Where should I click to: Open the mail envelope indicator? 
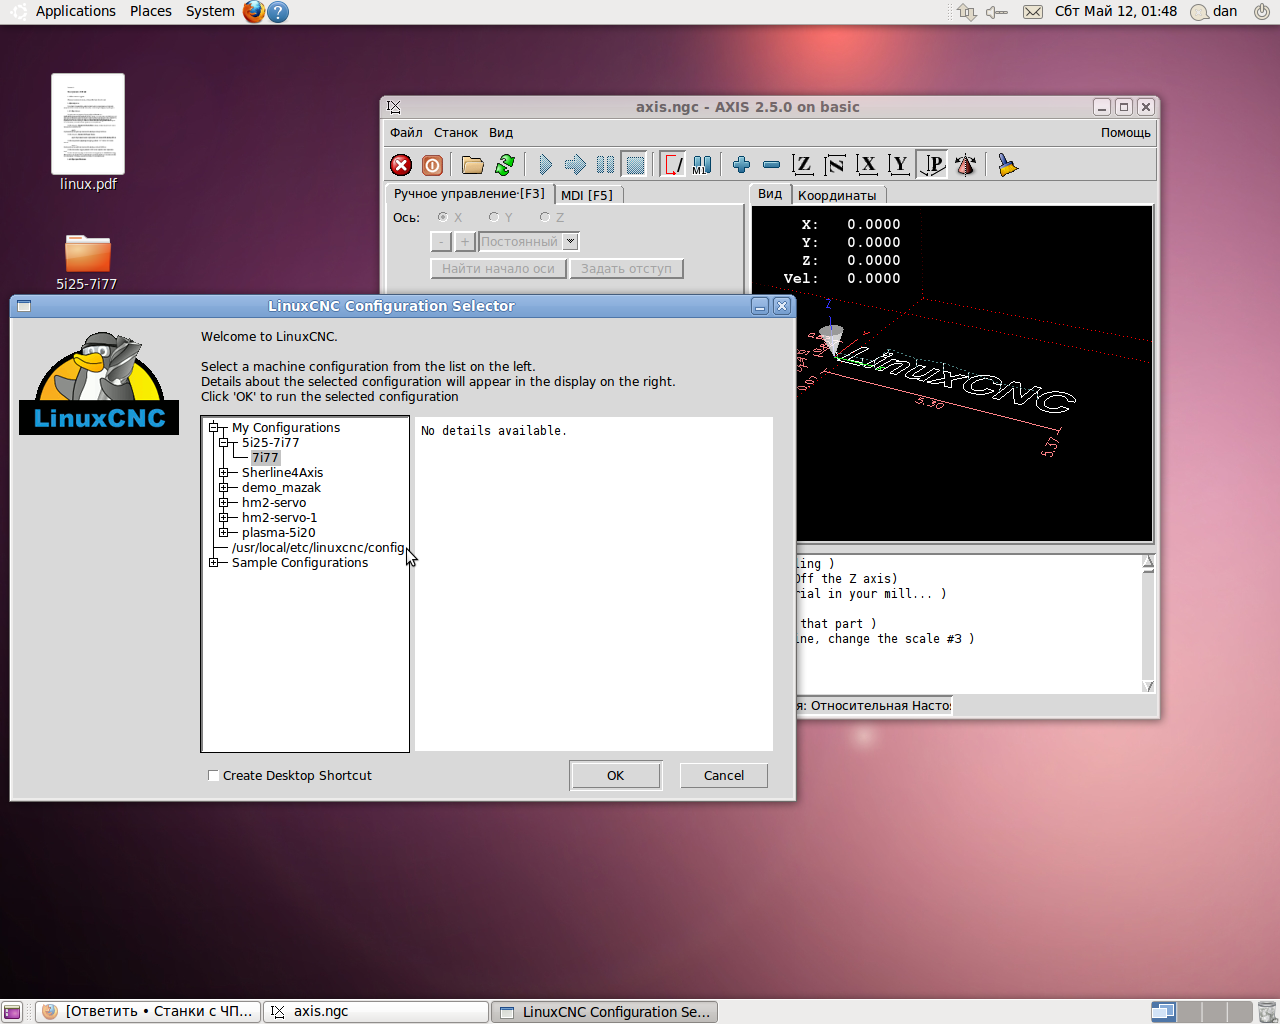point(1033,12)
